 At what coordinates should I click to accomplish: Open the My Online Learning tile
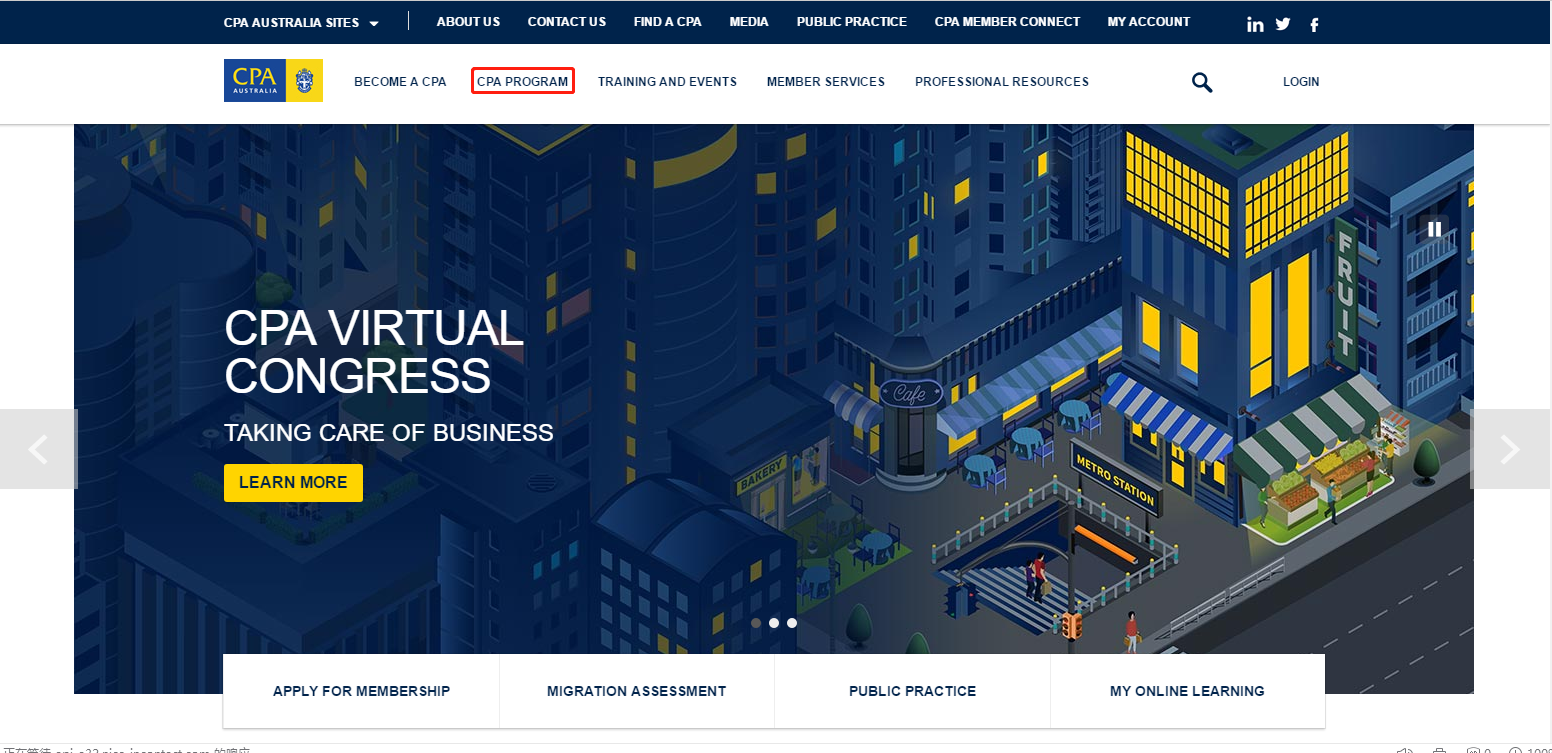[x=1187, y=691]
